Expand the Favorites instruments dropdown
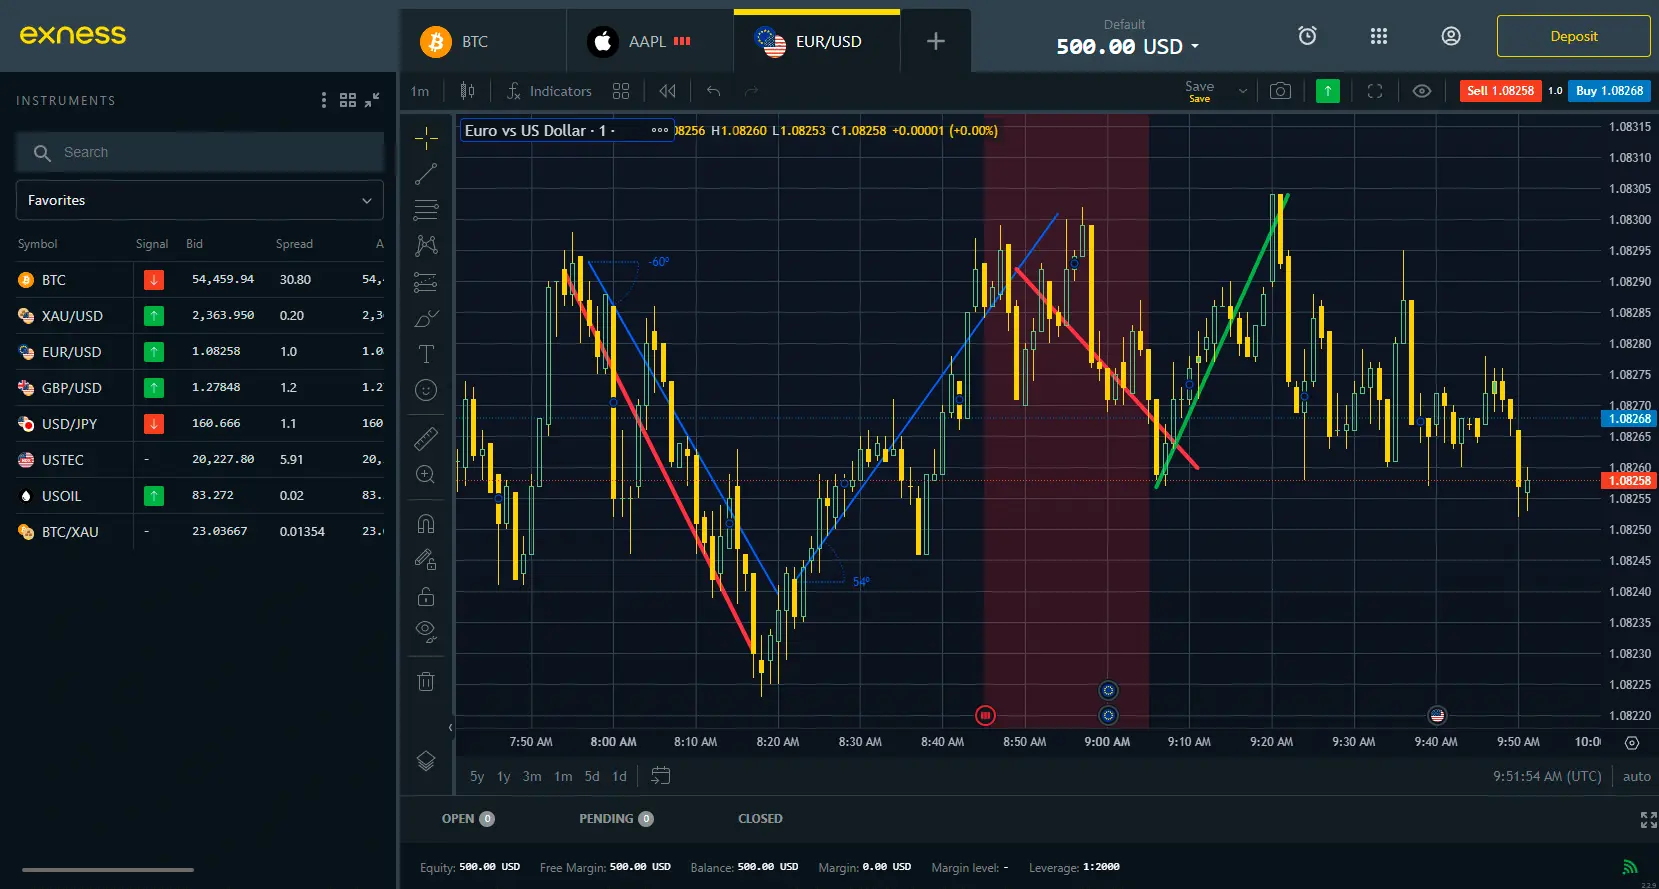The image size is (1659, 889). click(x=200, y=200)
